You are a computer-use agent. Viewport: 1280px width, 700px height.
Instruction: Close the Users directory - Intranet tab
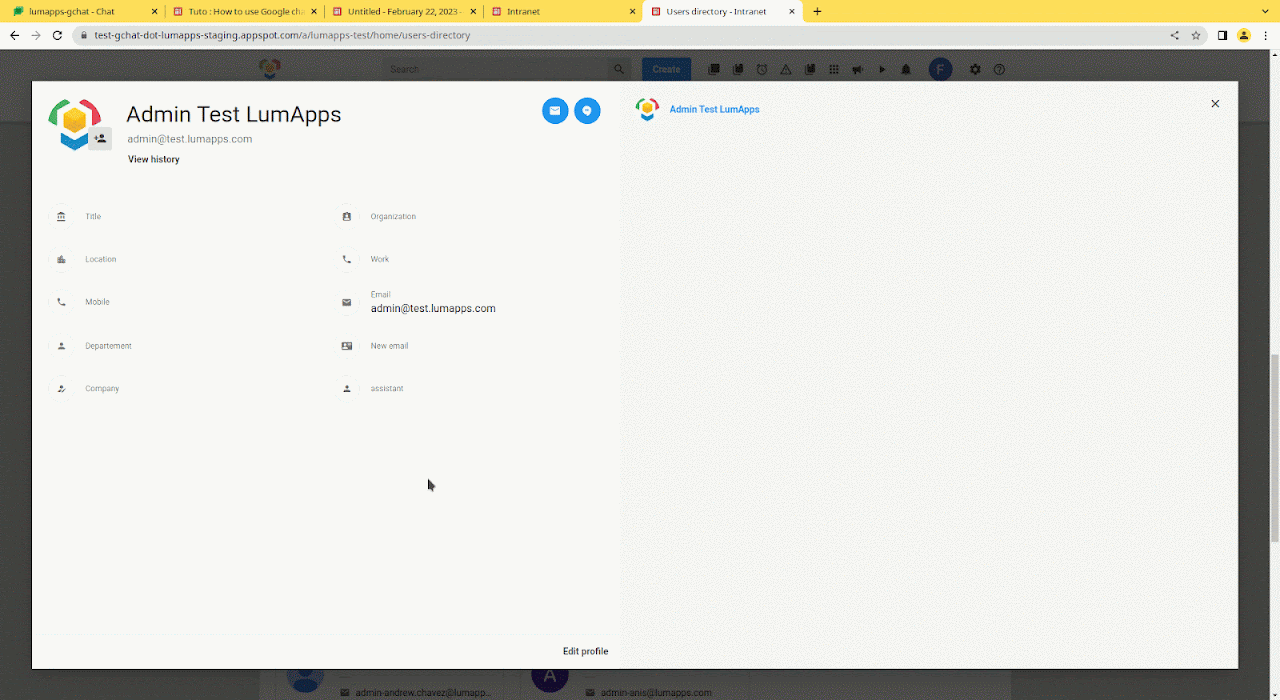(x=792, y=12)
